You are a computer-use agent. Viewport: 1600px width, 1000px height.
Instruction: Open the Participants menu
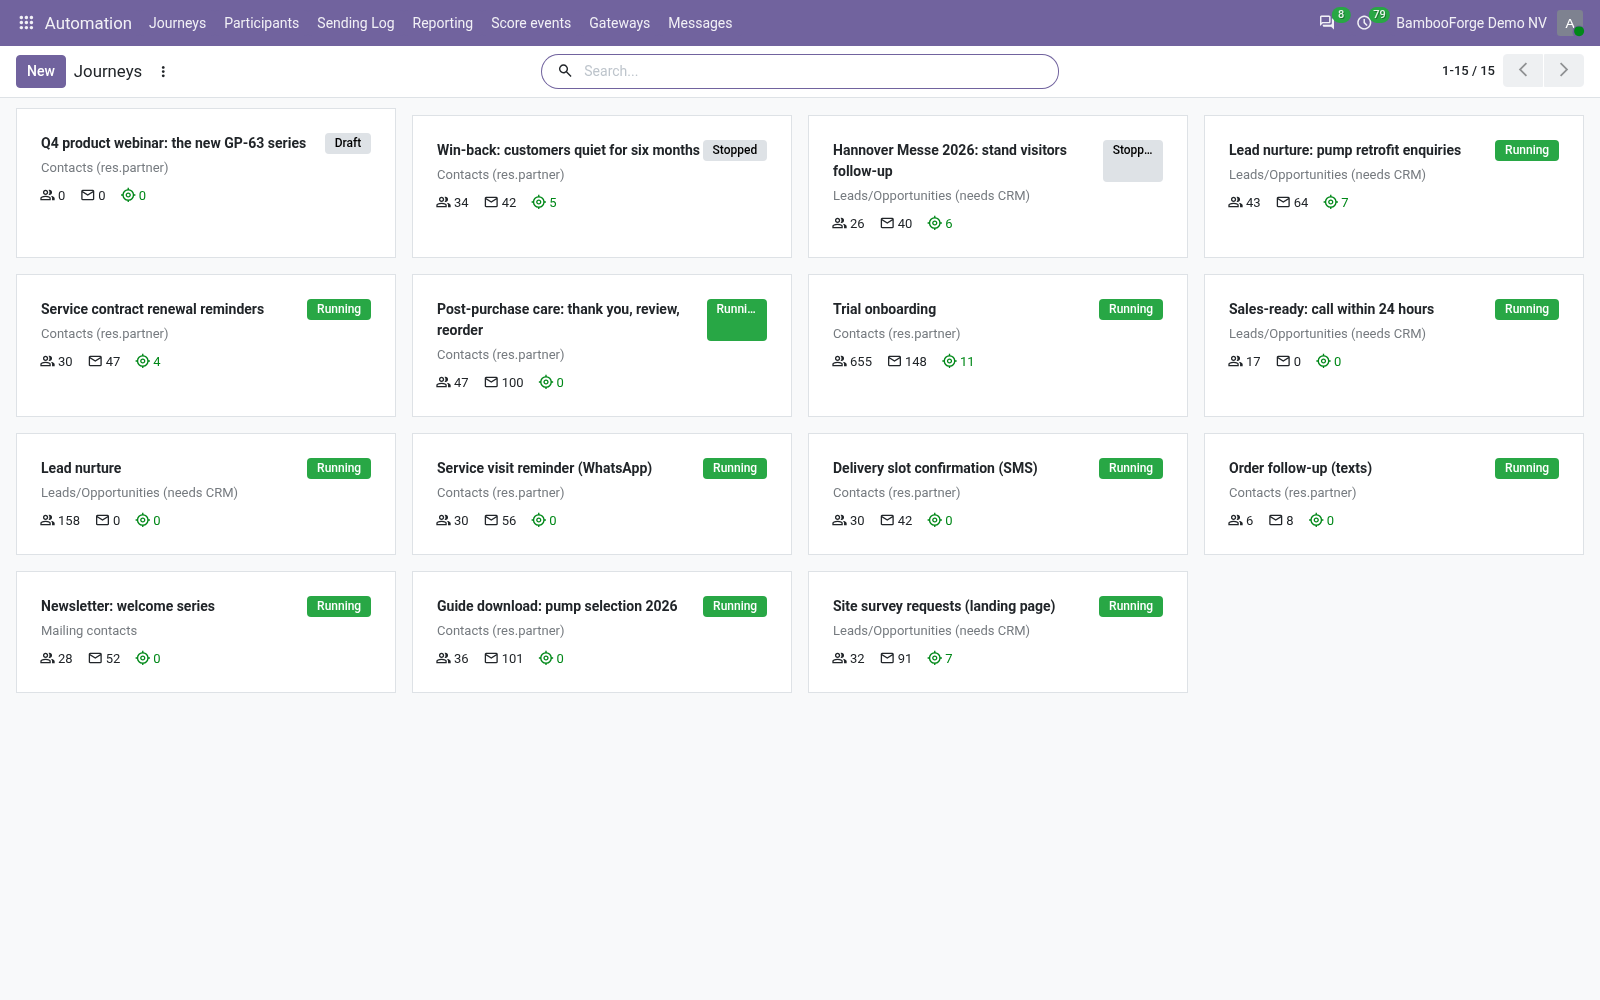point(261,23)
